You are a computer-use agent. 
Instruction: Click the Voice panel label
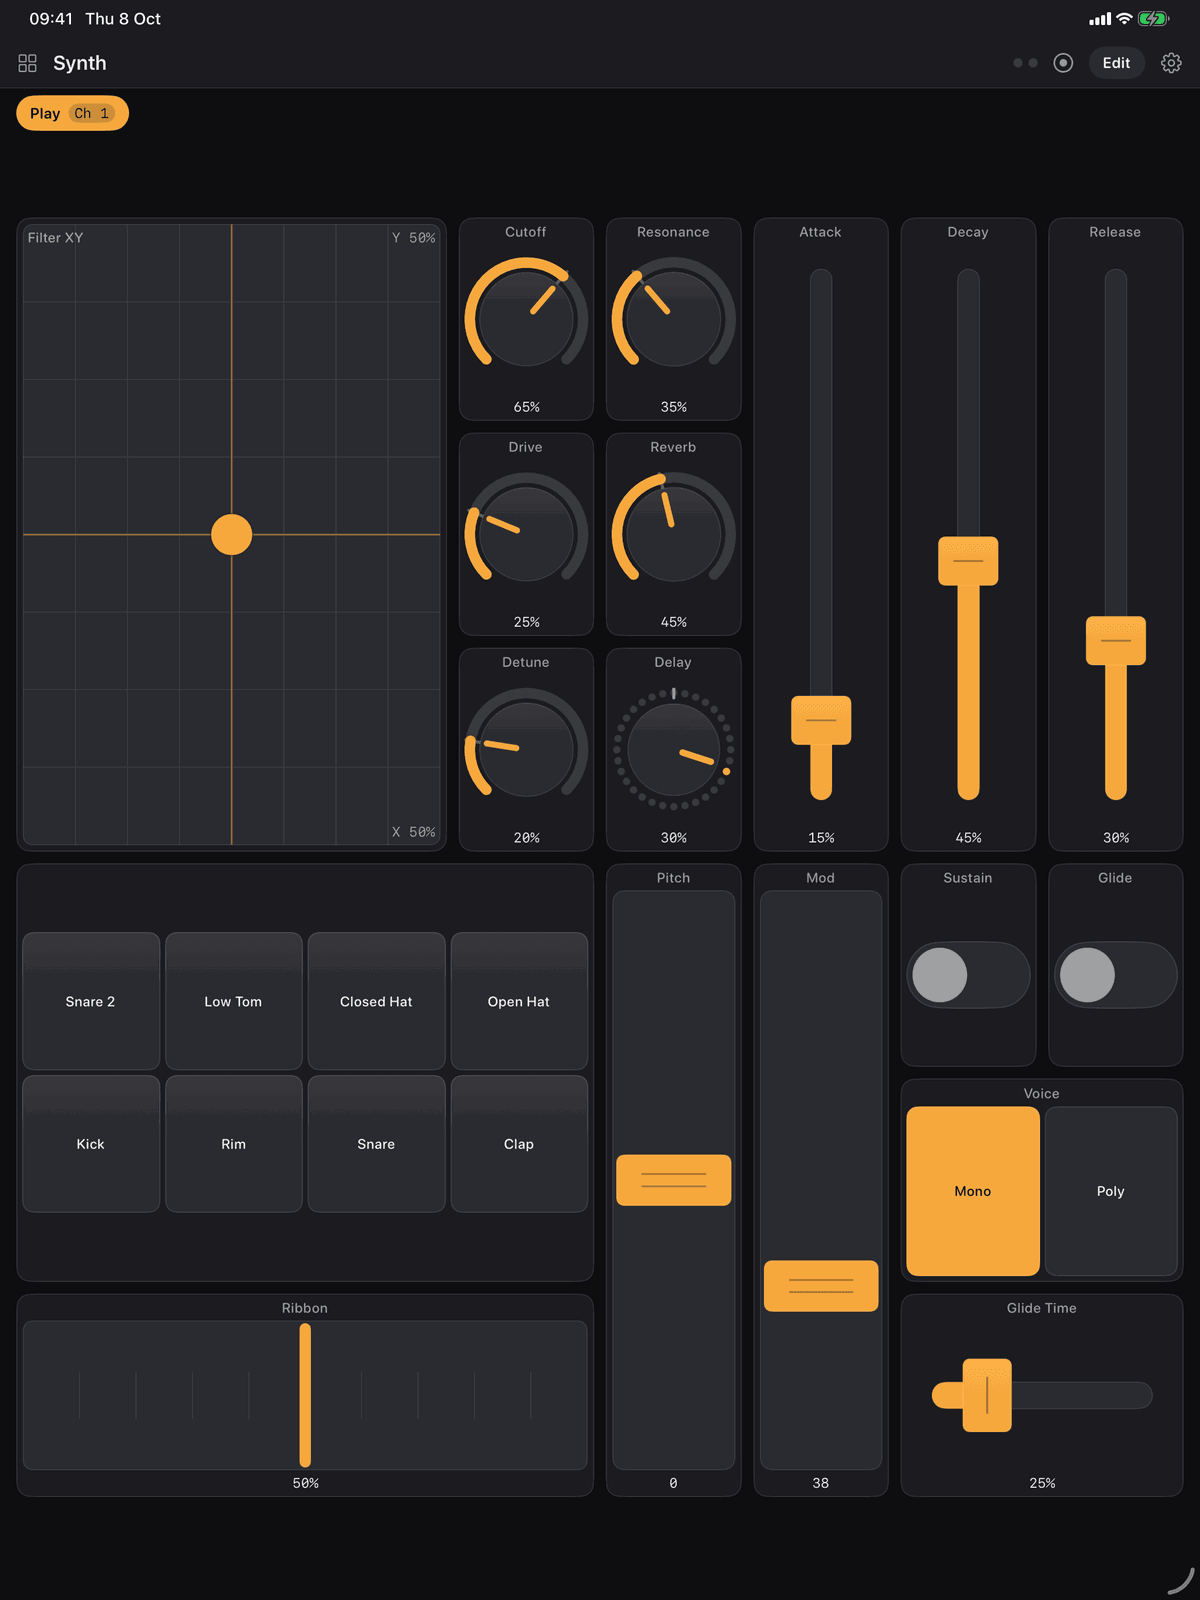(1042, 1094)
